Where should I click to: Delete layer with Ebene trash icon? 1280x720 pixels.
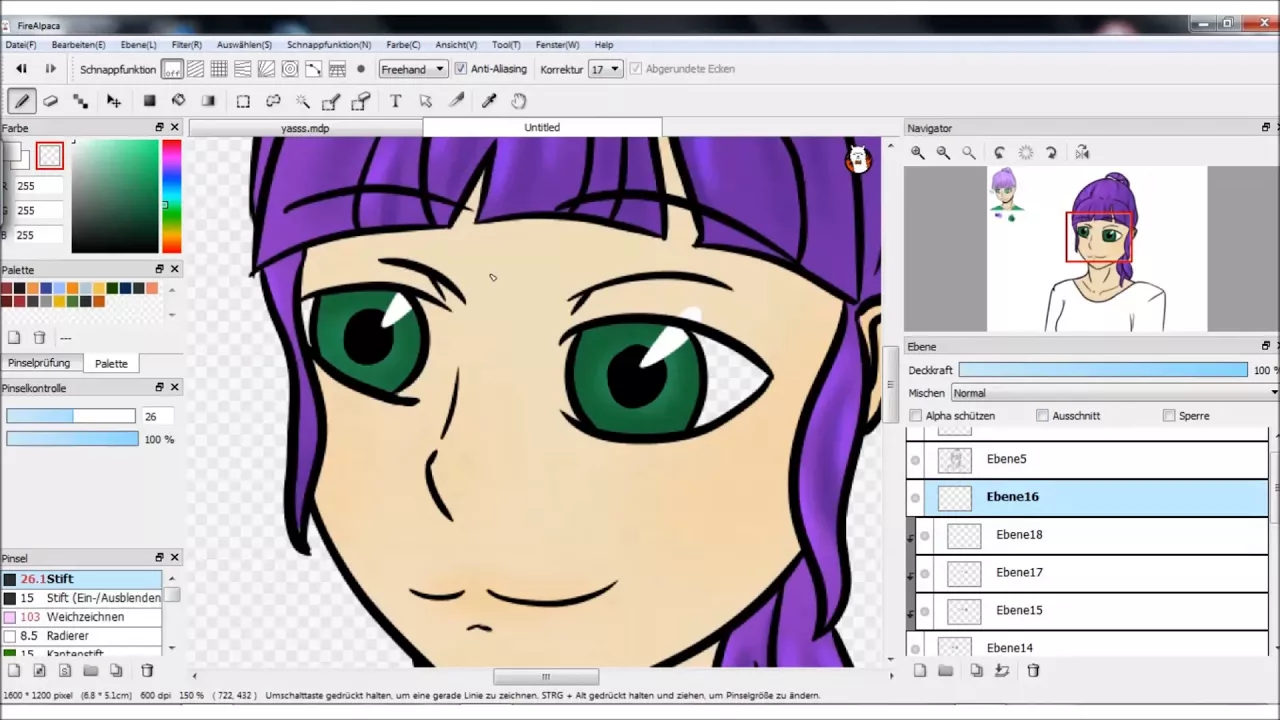tap(1033, 671)
